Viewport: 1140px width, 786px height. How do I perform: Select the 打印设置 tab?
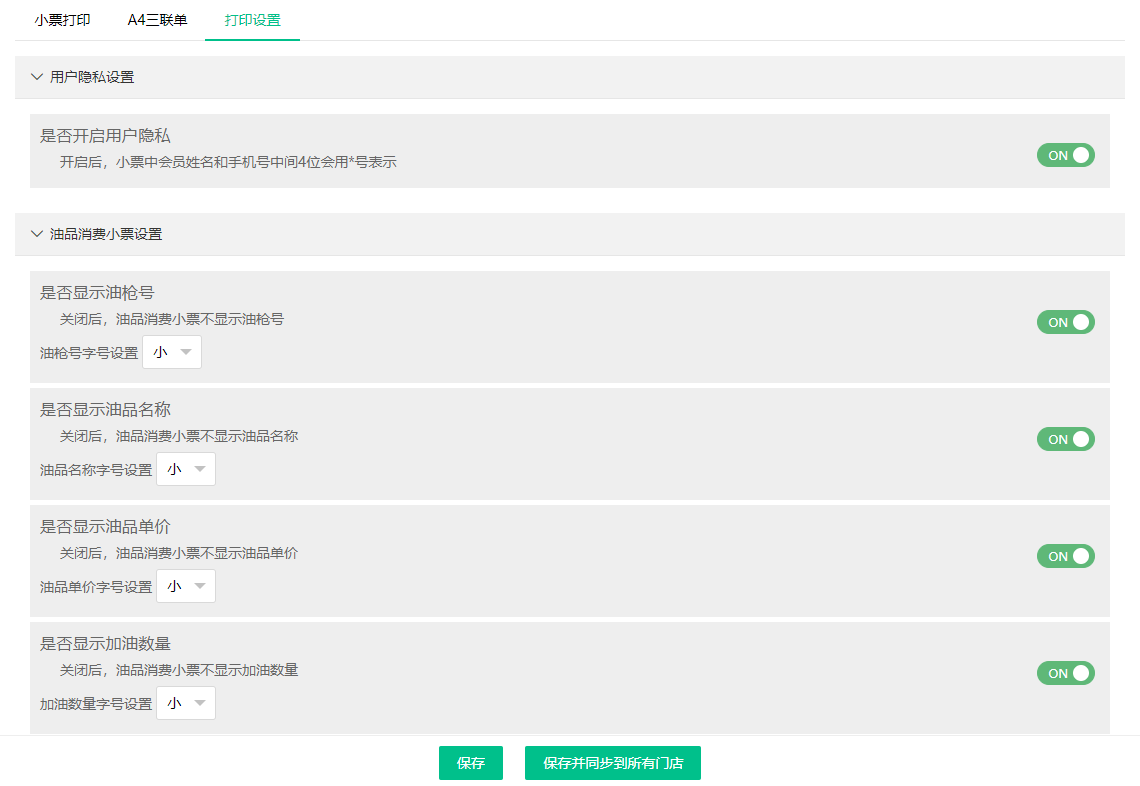tap(252, 18)
